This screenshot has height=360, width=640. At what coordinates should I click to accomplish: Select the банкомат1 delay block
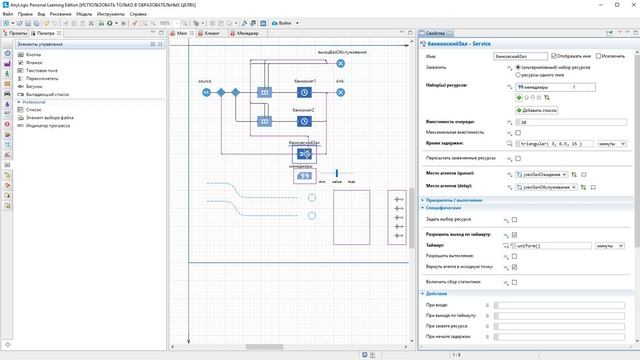click(304, 93)
